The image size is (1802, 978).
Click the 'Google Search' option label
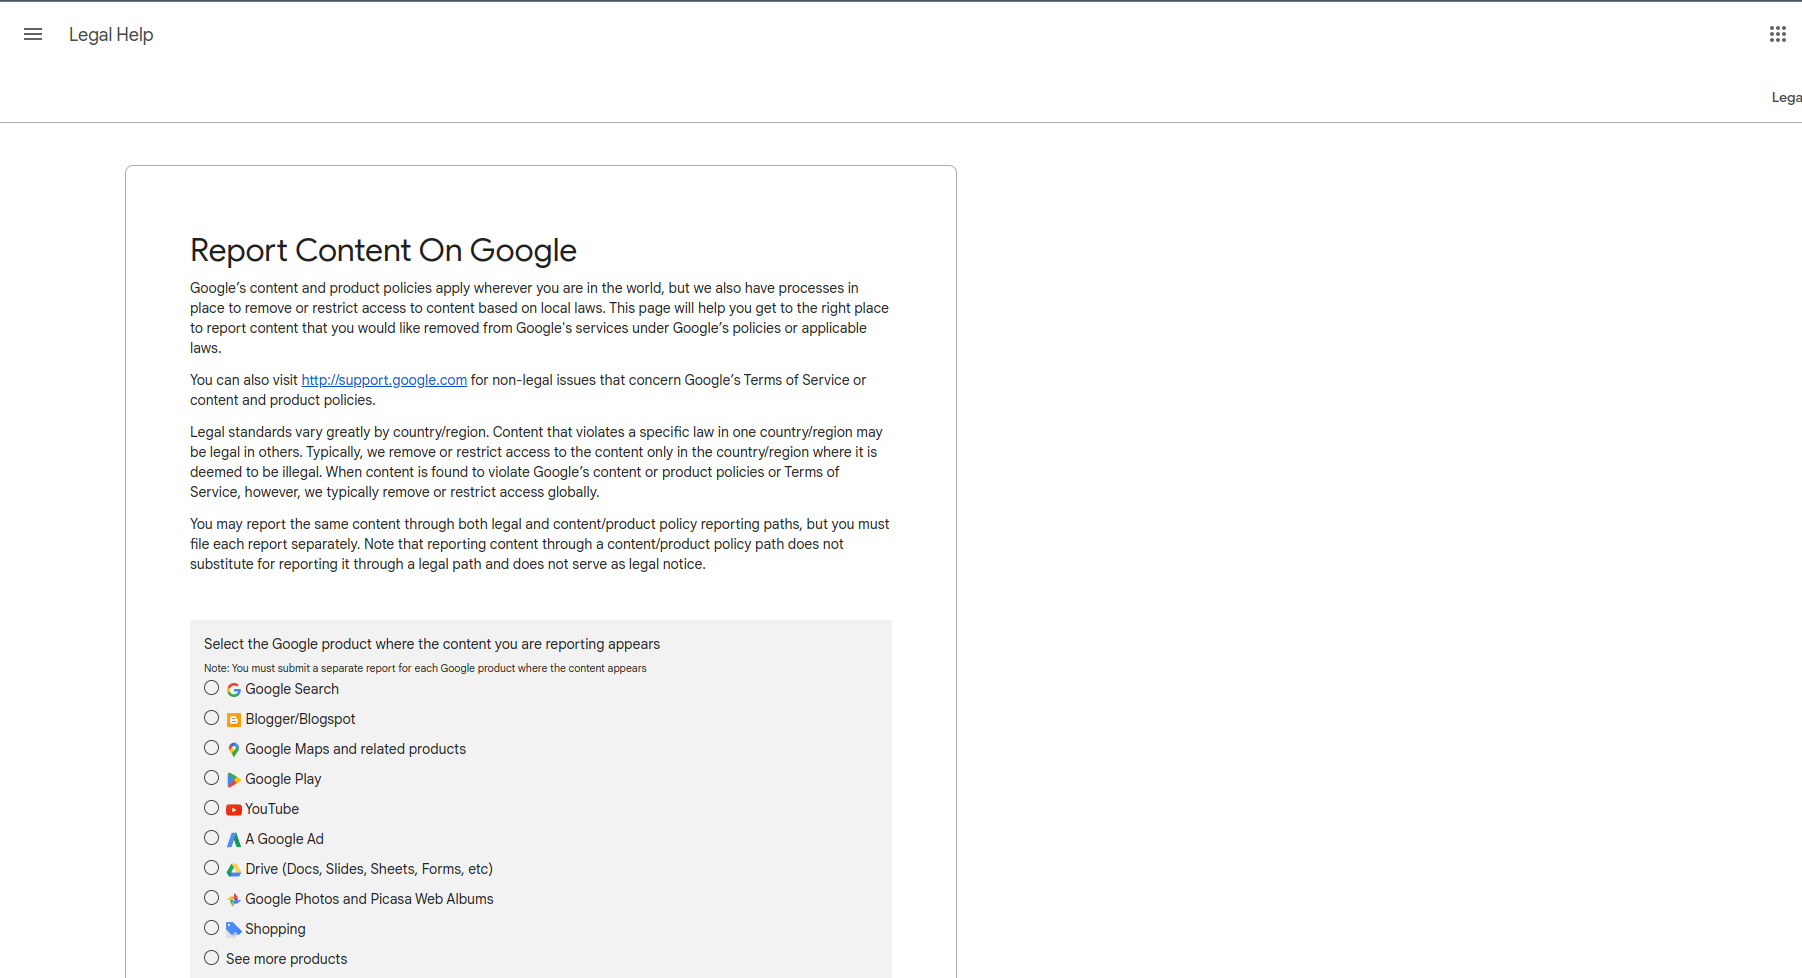(292, 689)
